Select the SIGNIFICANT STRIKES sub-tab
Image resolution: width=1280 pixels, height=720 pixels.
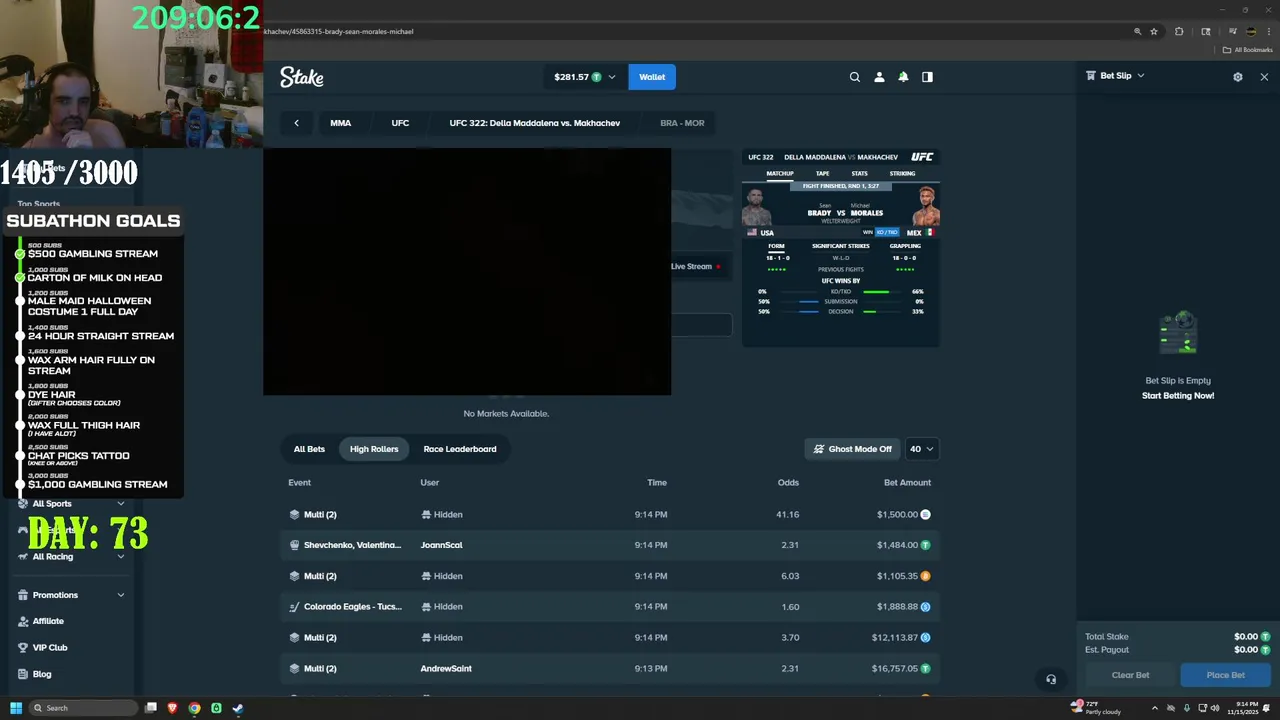coord(841,246)
